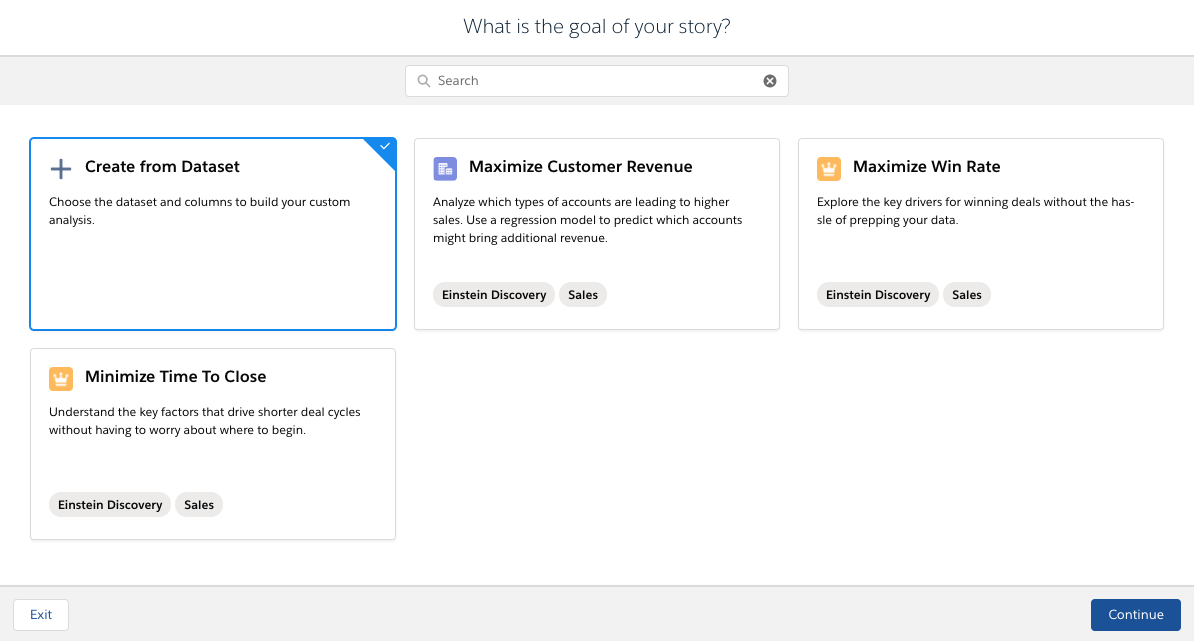The height and width of the screenshot is (641, 1194).
Task: Click the Maximize Customer Revenue table icon
Action: click(x=445, y=168)
